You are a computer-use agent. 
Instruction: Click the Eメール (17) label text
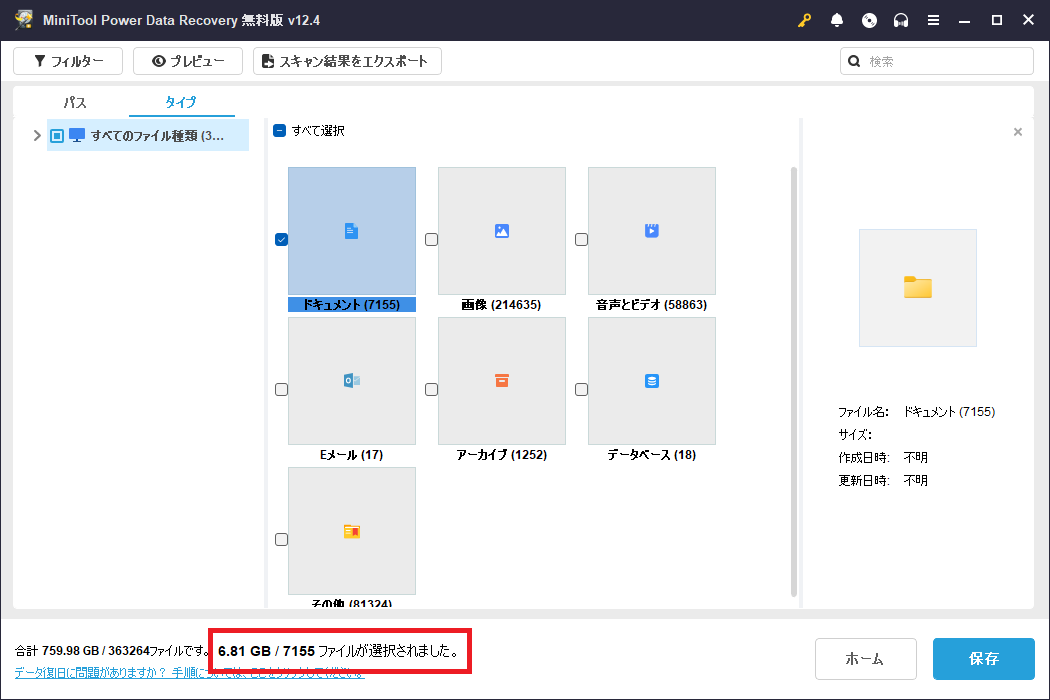(352, 455)
